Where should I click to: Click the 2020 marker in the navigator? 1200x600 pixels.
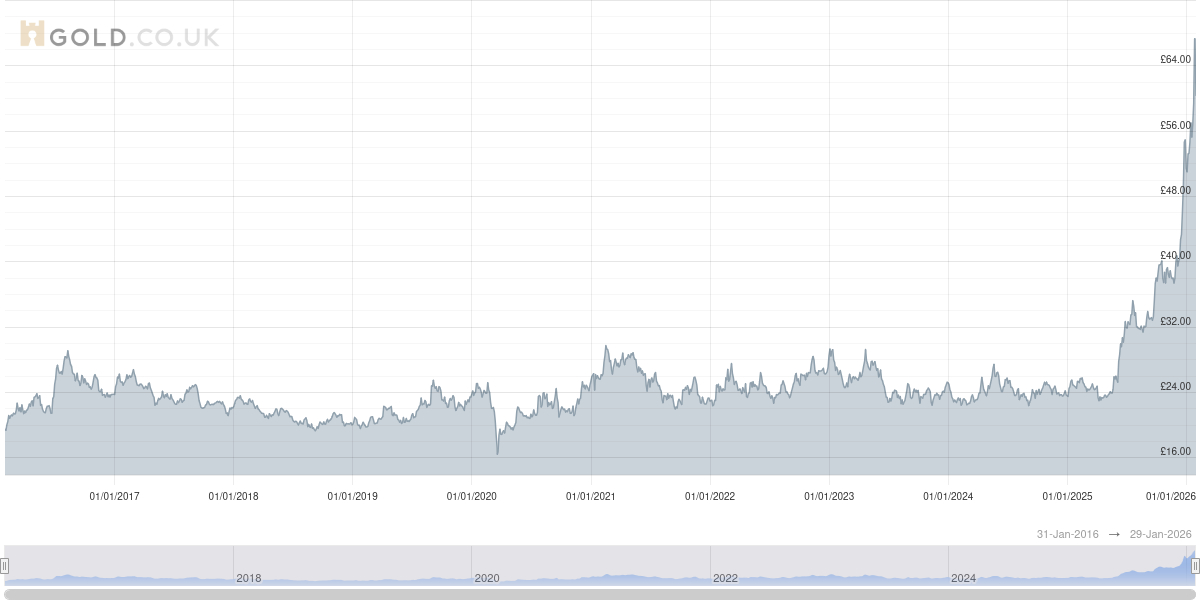tap(486, 578)
